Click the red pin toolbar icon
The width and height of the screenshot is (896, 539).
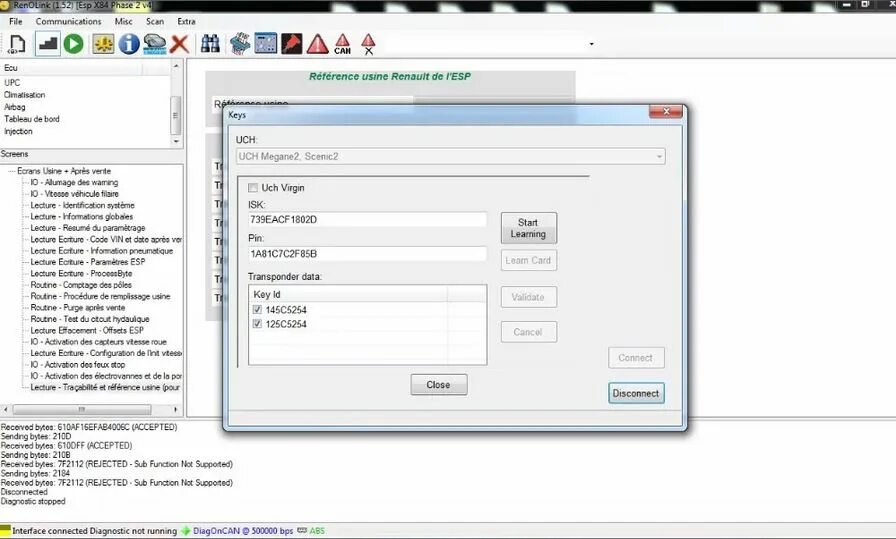pyautogui.click(x=291, y=44)
